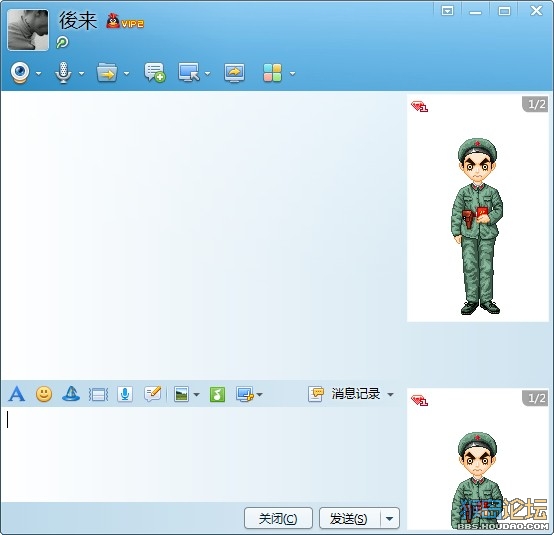Click the contact name 後来
This screenshot has height=535, width=554.
[x=78, y=20]
